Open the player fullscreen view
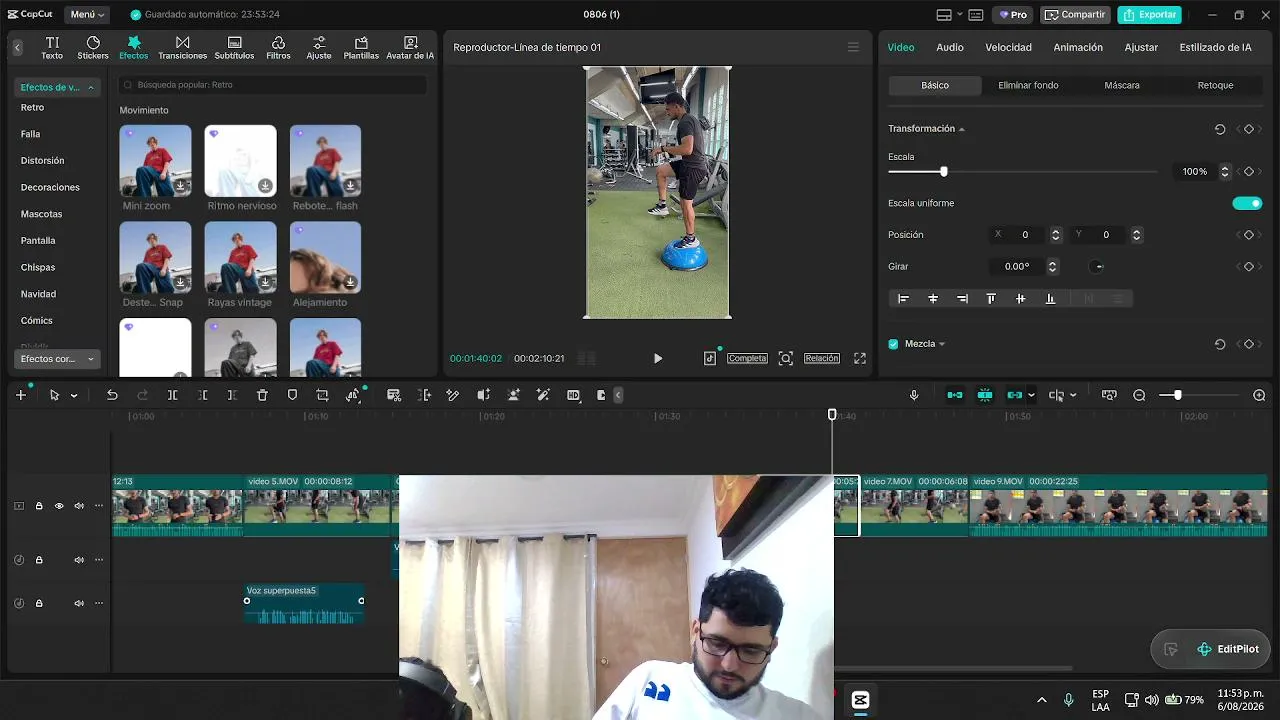The height and width of the screenshot is (720, 1280). coord(860,358)
